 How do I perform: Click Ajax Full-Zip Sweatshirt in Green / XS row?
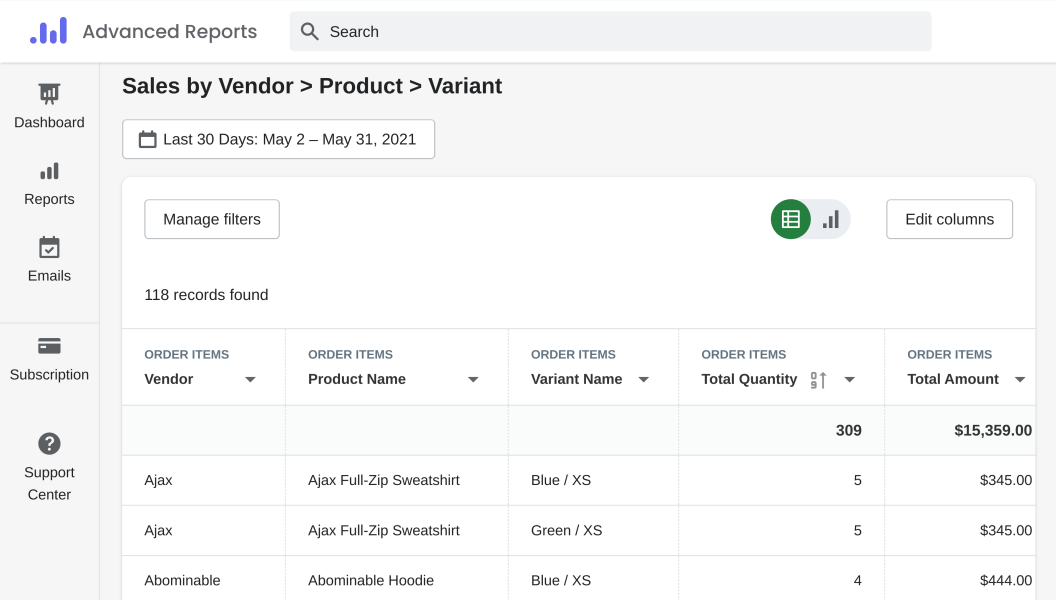[384, 531]
